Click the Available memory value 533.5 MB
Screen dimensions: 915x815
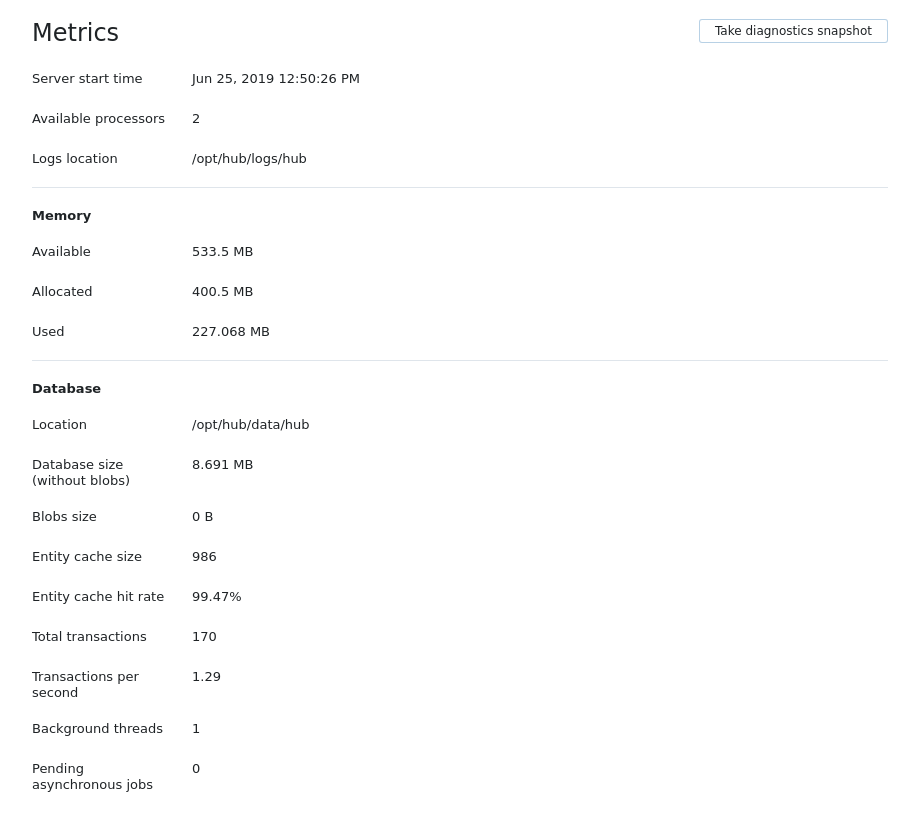[222, 251]
